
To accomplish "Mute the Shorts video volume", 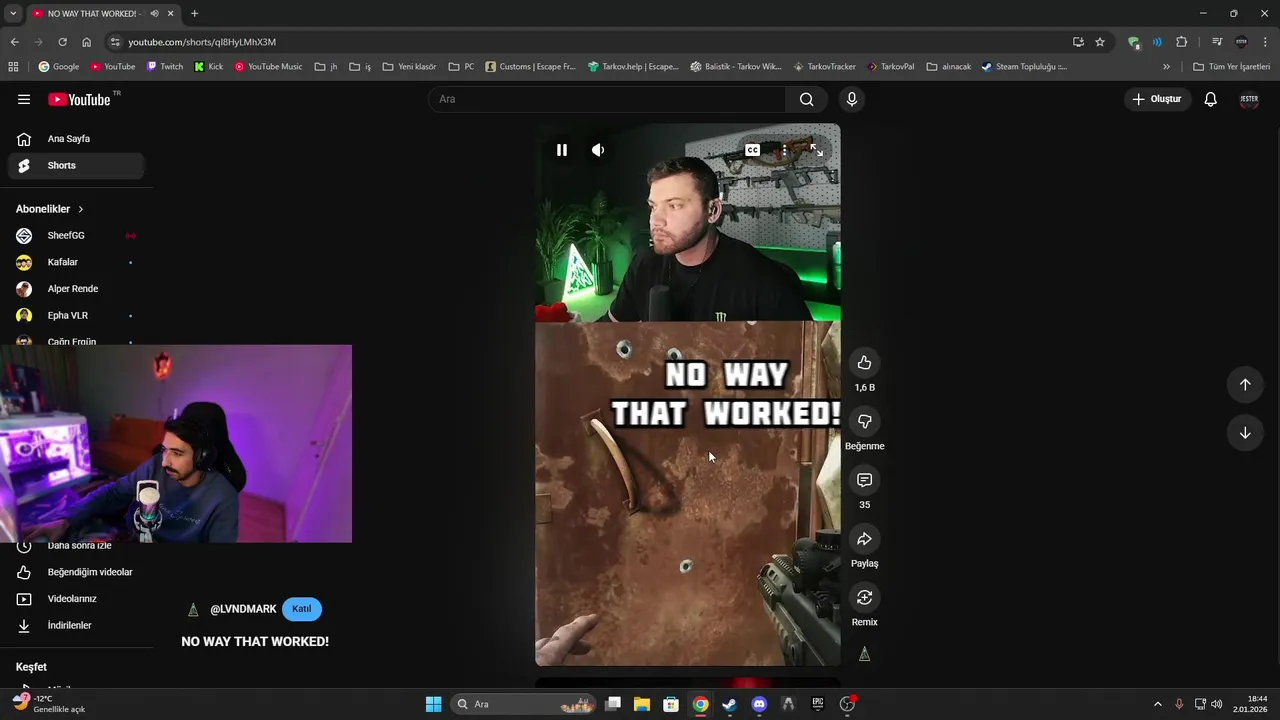I will (x=598, y=150).
